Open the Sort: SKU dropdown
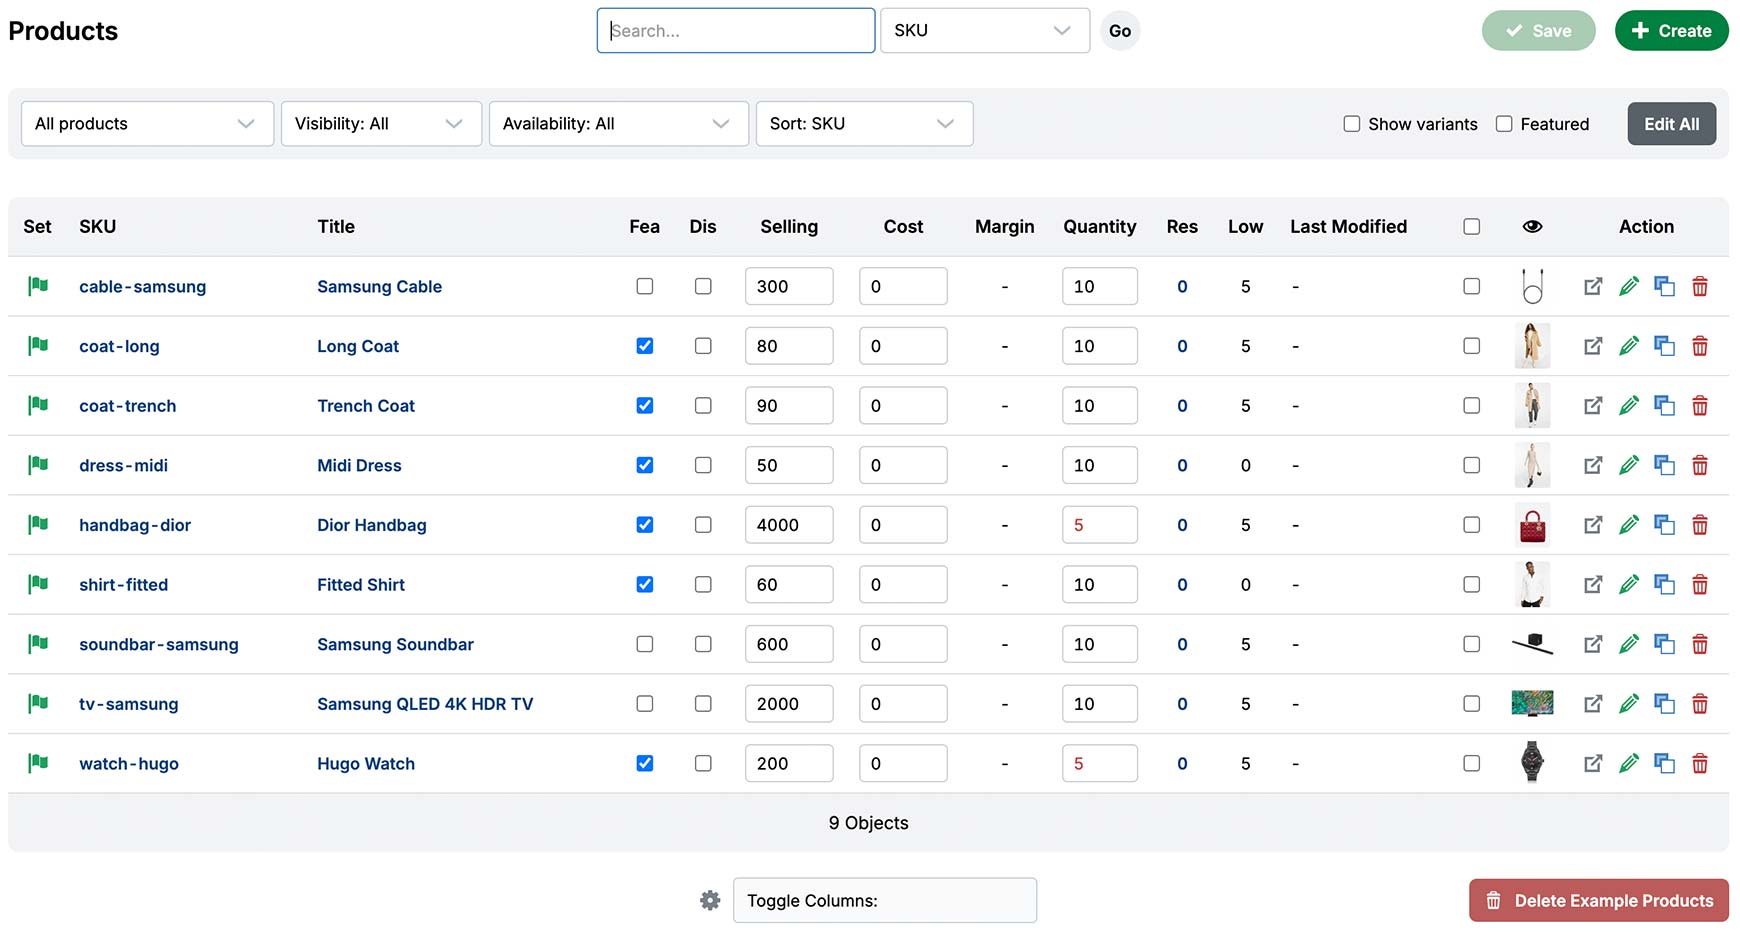The image size is (1740, 932). pos(863,124)
